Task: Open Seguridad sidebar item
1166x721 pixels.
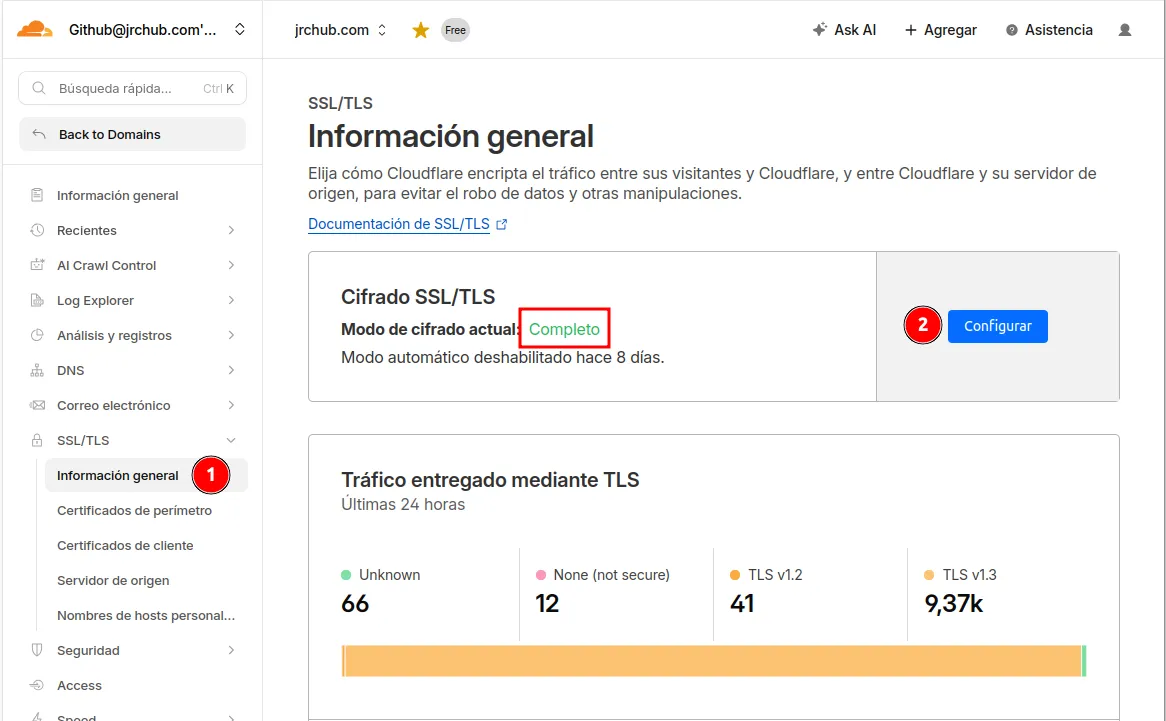Action: coord(88,650)
